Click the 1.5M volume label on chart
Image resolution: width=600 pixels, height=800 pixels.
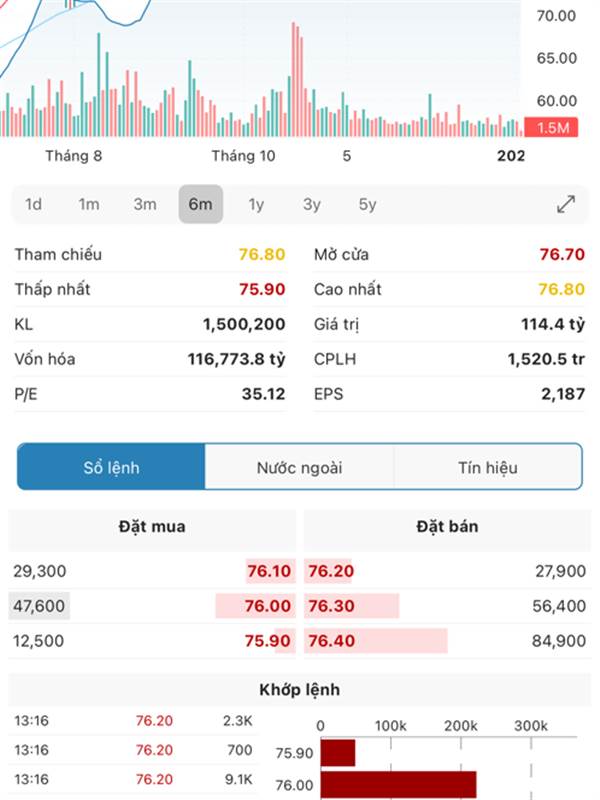click(553, 128)
